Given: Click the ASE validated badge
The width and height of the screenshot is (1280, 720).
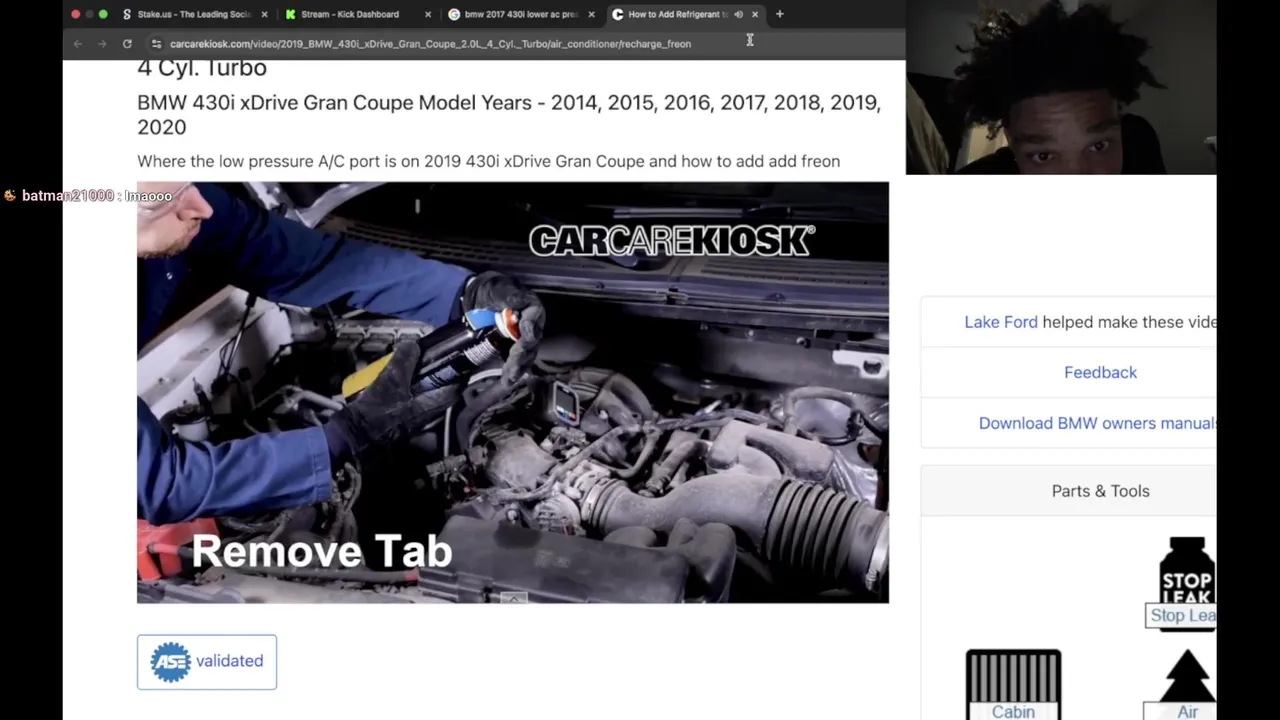Looking at the screenshot, I should (x=207, y=662).
